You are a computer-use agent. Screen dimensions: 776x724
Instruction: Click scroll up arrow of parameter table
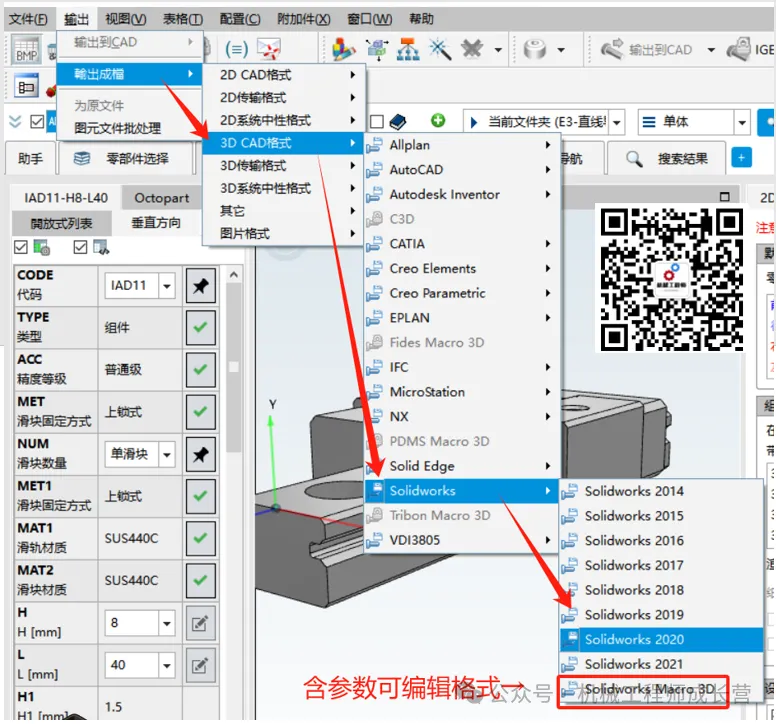click(x=234, y=275)
